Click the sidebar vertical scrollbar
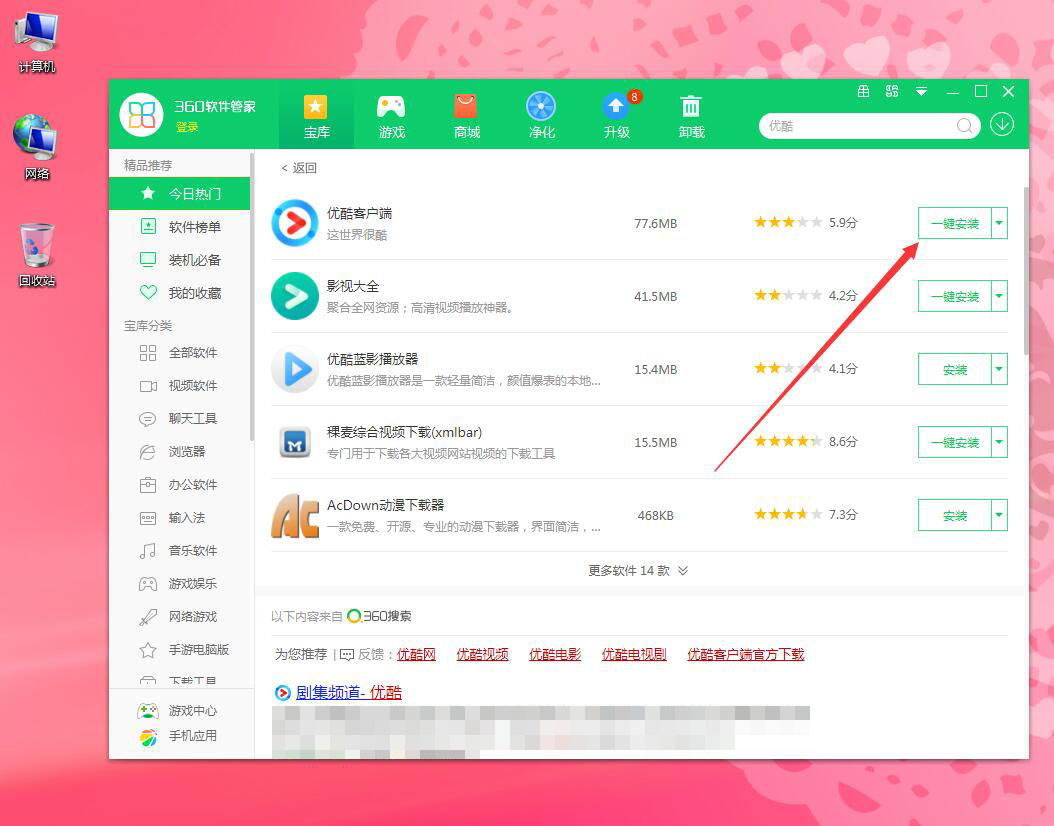This screenshot has width=1054, height=826. [x=252, y=296]
